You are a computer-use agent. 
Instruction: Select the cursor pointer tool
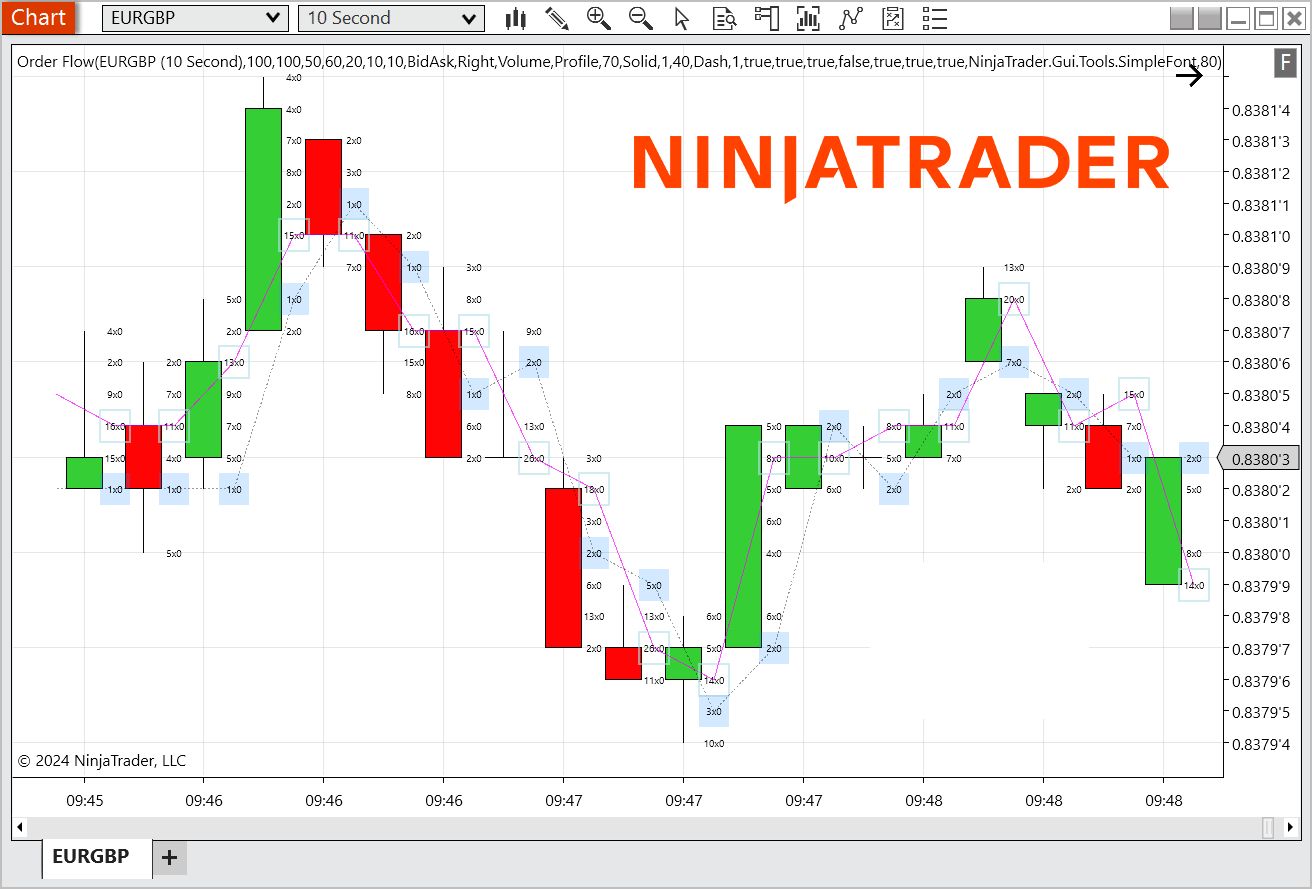pos(682,18)
